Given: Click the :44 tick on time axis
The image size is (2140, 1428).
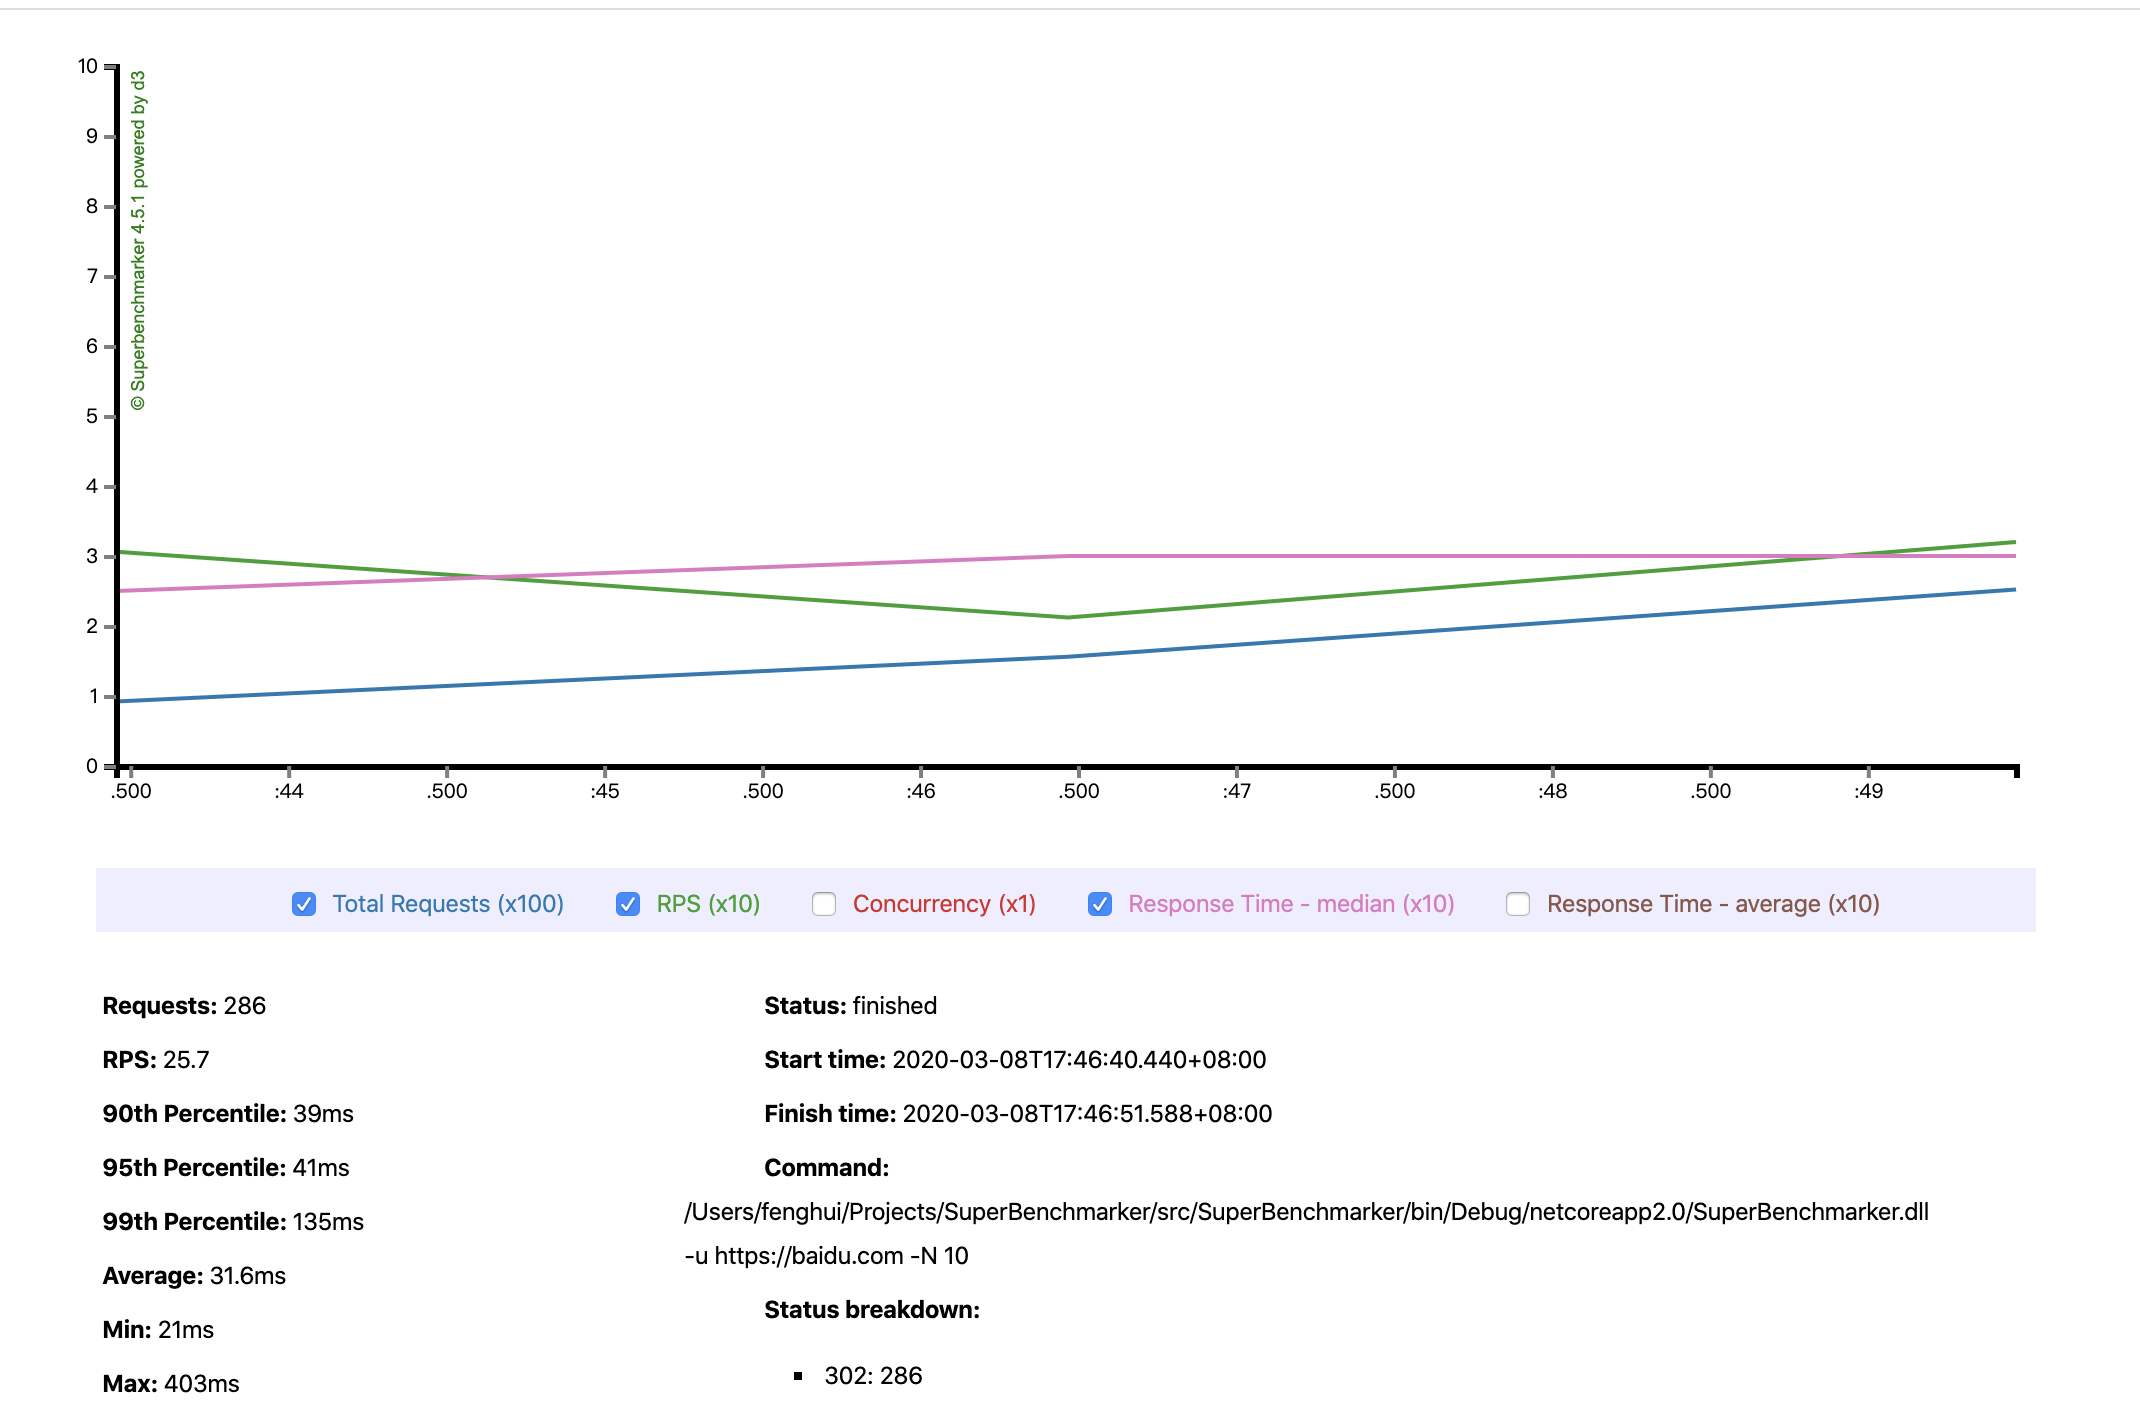Looking at the screenshot, I should click(288, 791).
